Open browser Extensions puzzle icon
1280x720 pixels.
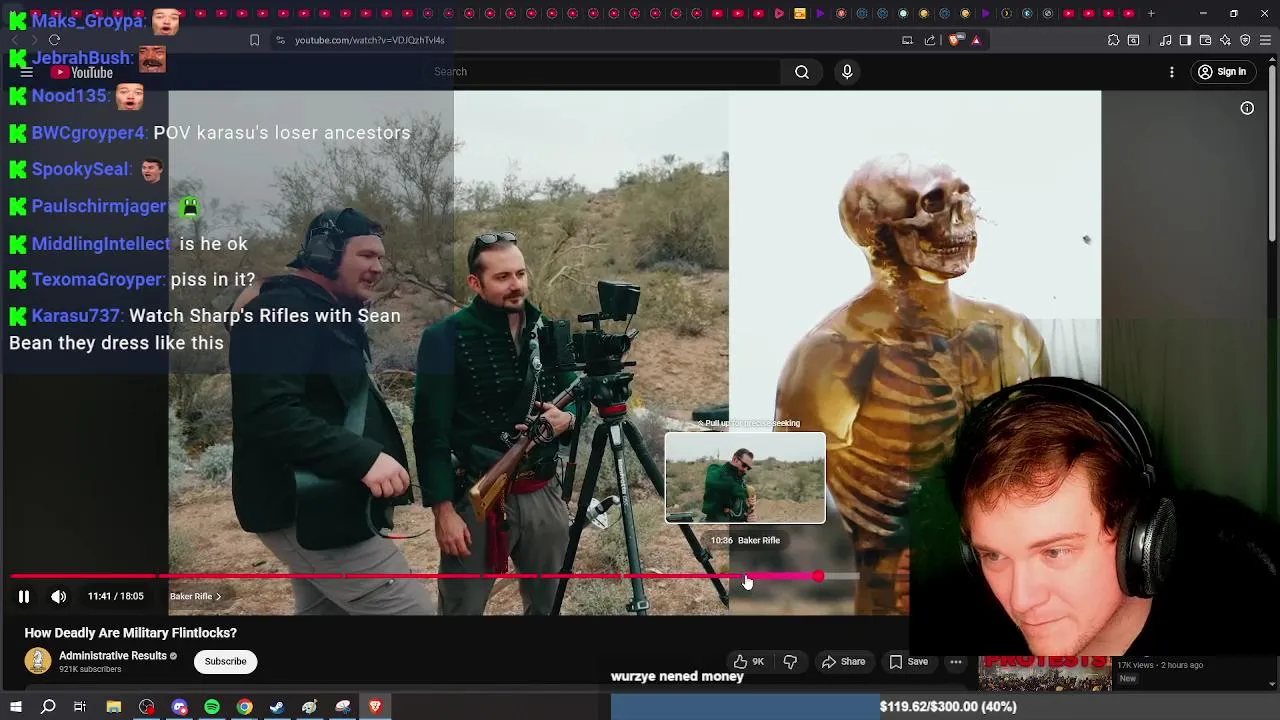pyautogui.click(x=1113, y=40)
